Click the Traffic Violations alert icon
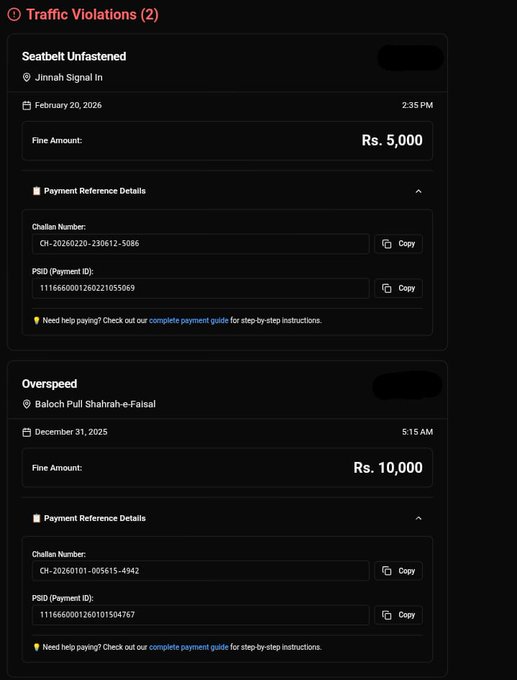 pyautogui.click(x=14, y=15)
